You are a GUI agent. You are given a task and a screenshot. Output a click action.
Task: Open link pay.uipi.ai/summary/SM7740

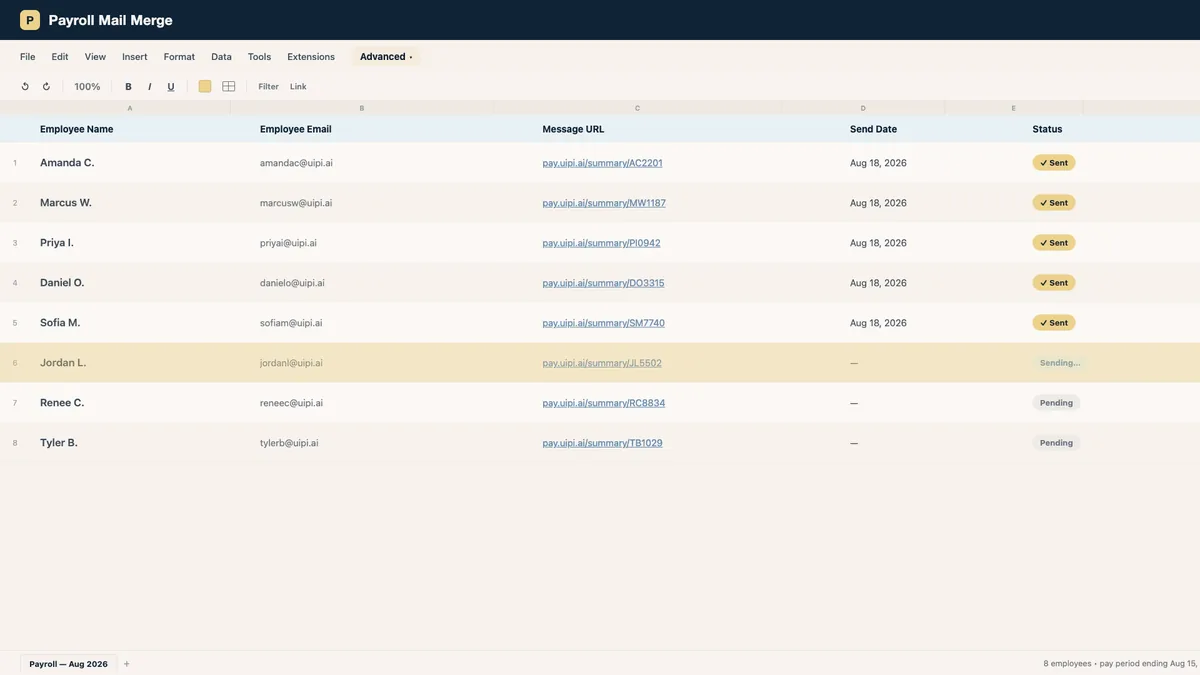point(603,323)
